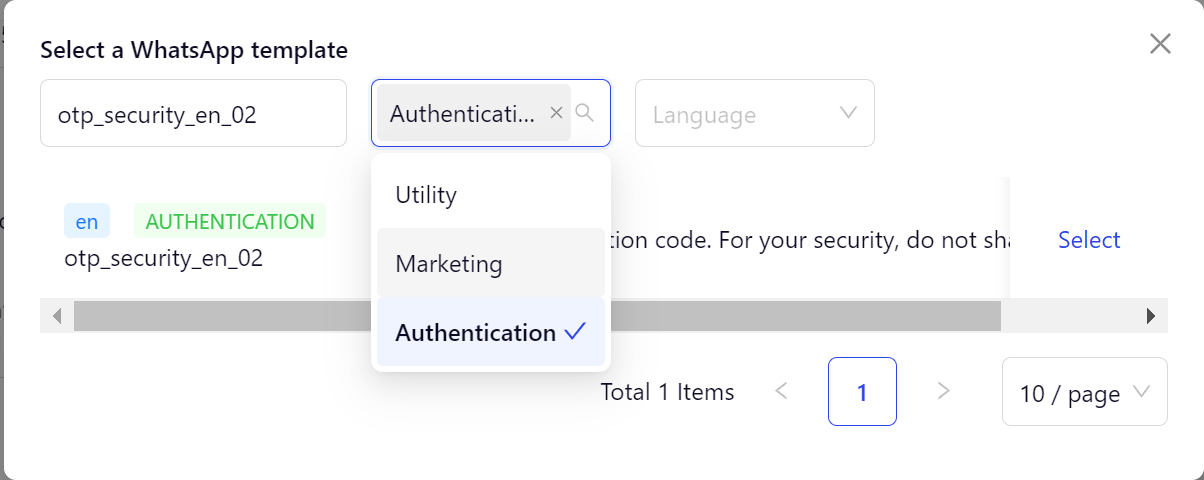The height and width of the screenshot is (480, 1204).
Task: Open the Language dropdown arrow
Action: pos(849,113)
